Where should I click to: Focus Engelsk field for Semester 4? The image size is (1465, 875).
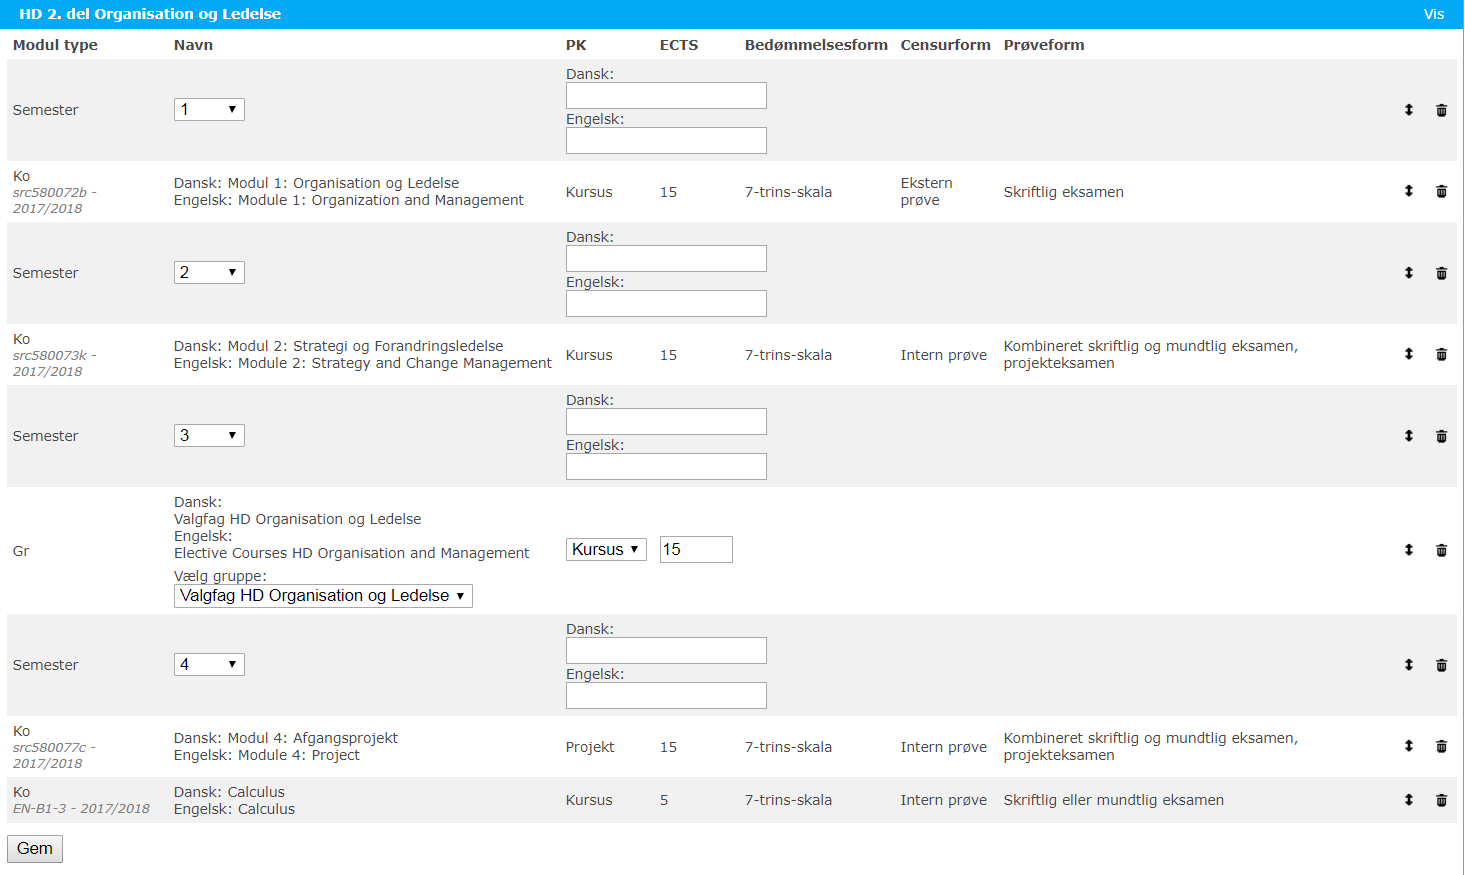click(x=666, y=695)
